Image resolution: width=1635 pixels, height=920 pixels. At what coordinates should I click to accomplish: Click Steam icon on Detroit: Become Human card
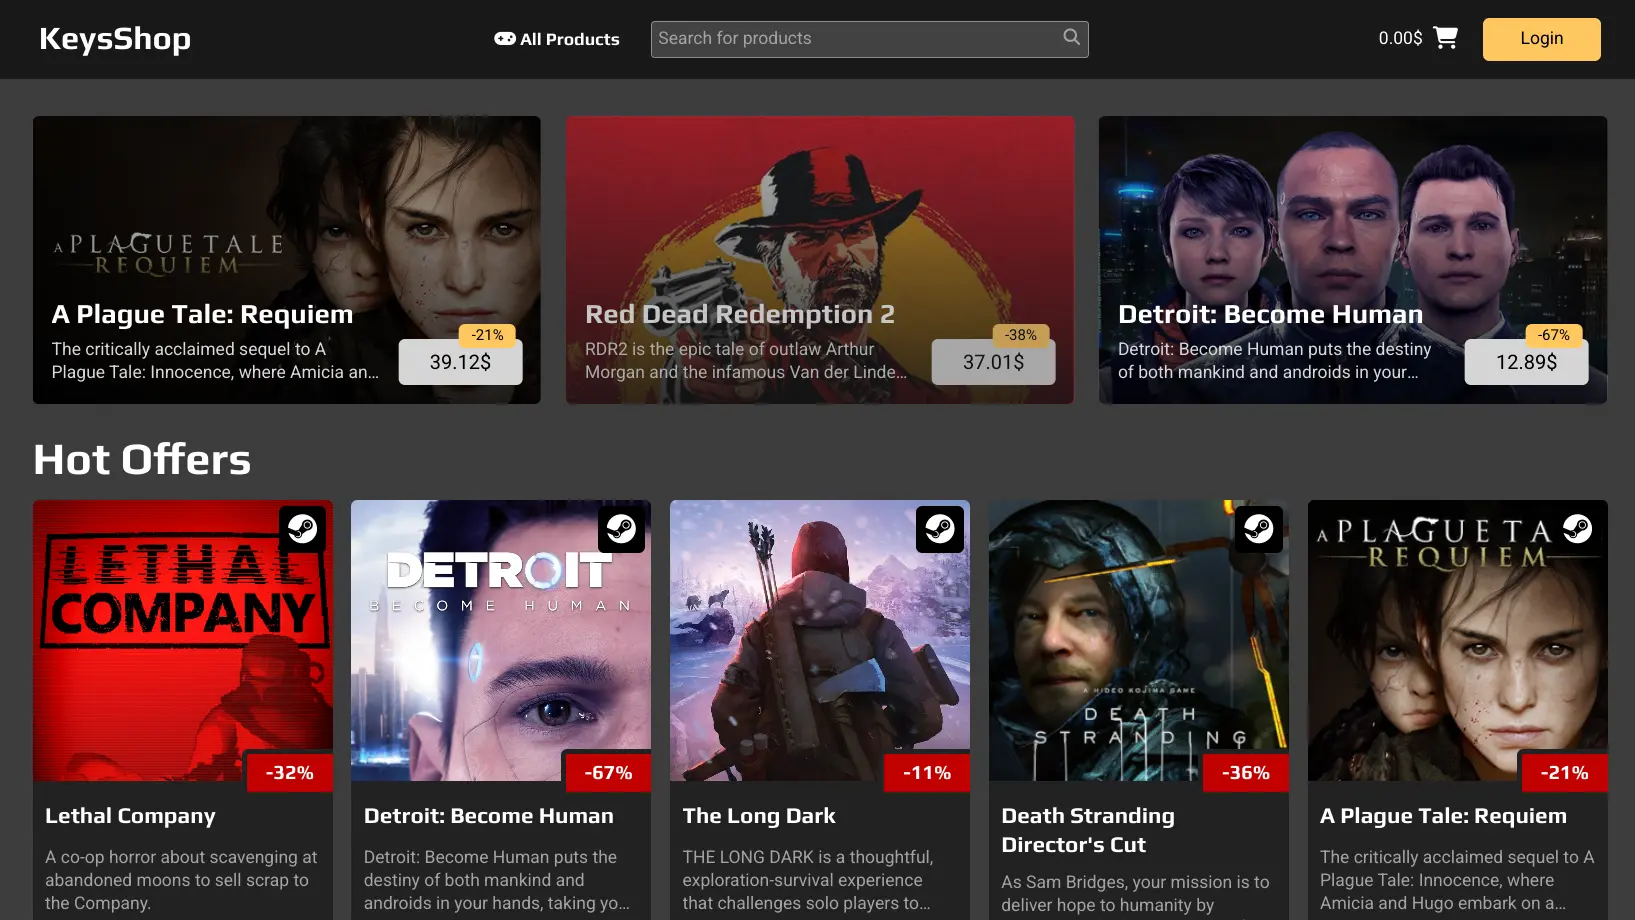tap(621, 528)
